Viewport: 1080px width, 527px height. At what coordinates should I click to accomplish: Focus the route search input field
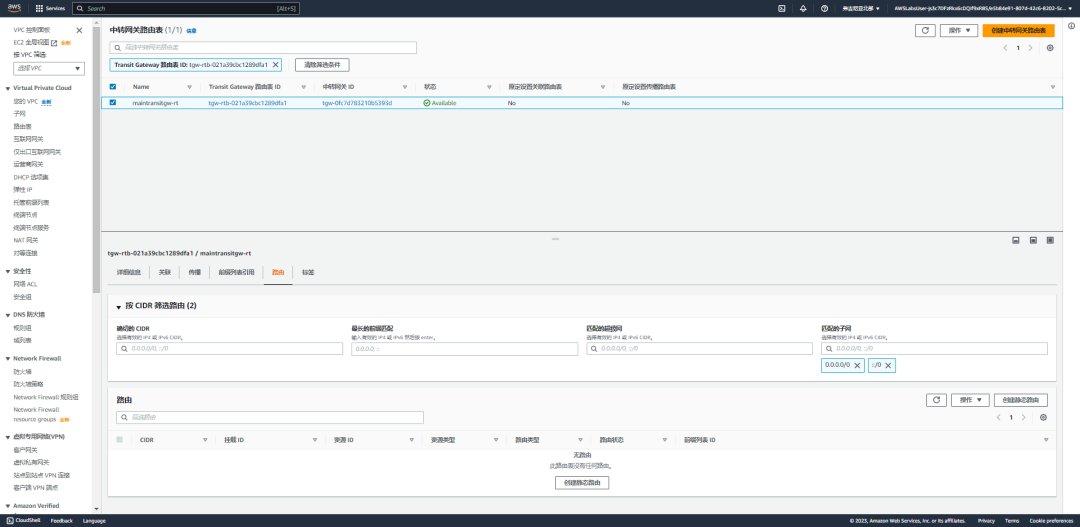(270, 417)
